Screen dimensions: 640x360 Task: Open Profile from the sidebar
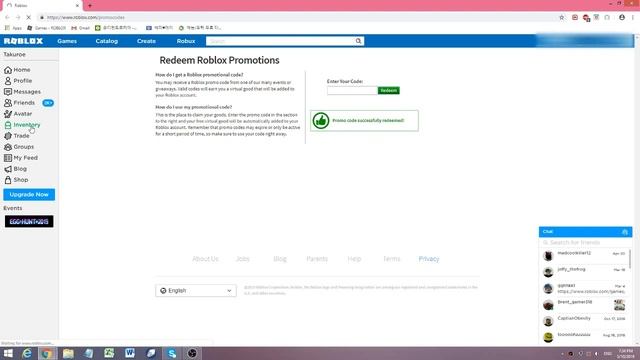(18, 81)
